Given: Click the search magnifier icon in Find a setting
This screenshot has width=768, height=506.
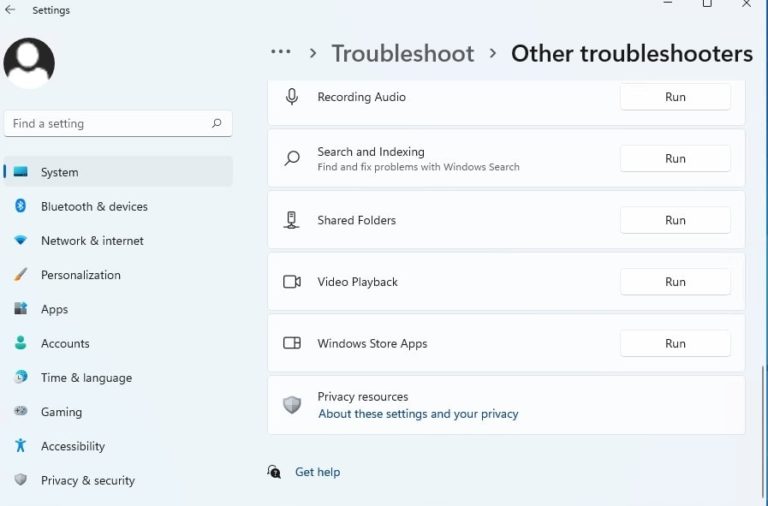Looking at the screenshot, I should [x=216, y=124].
